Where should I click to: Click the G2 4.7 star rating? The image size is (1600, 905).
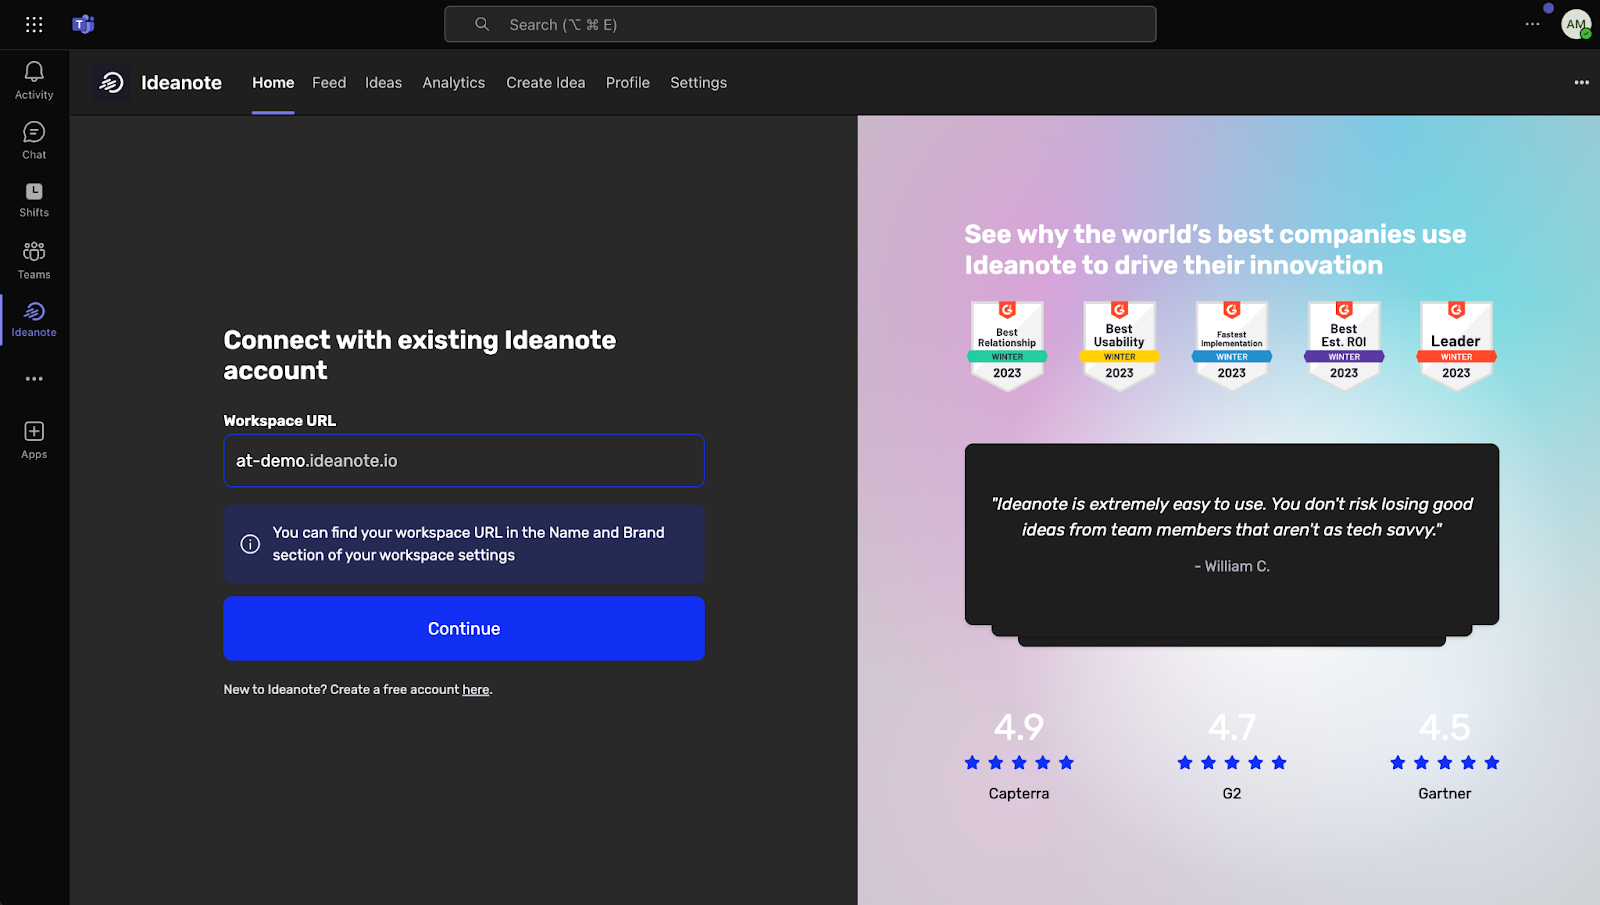coord(1231,763)
